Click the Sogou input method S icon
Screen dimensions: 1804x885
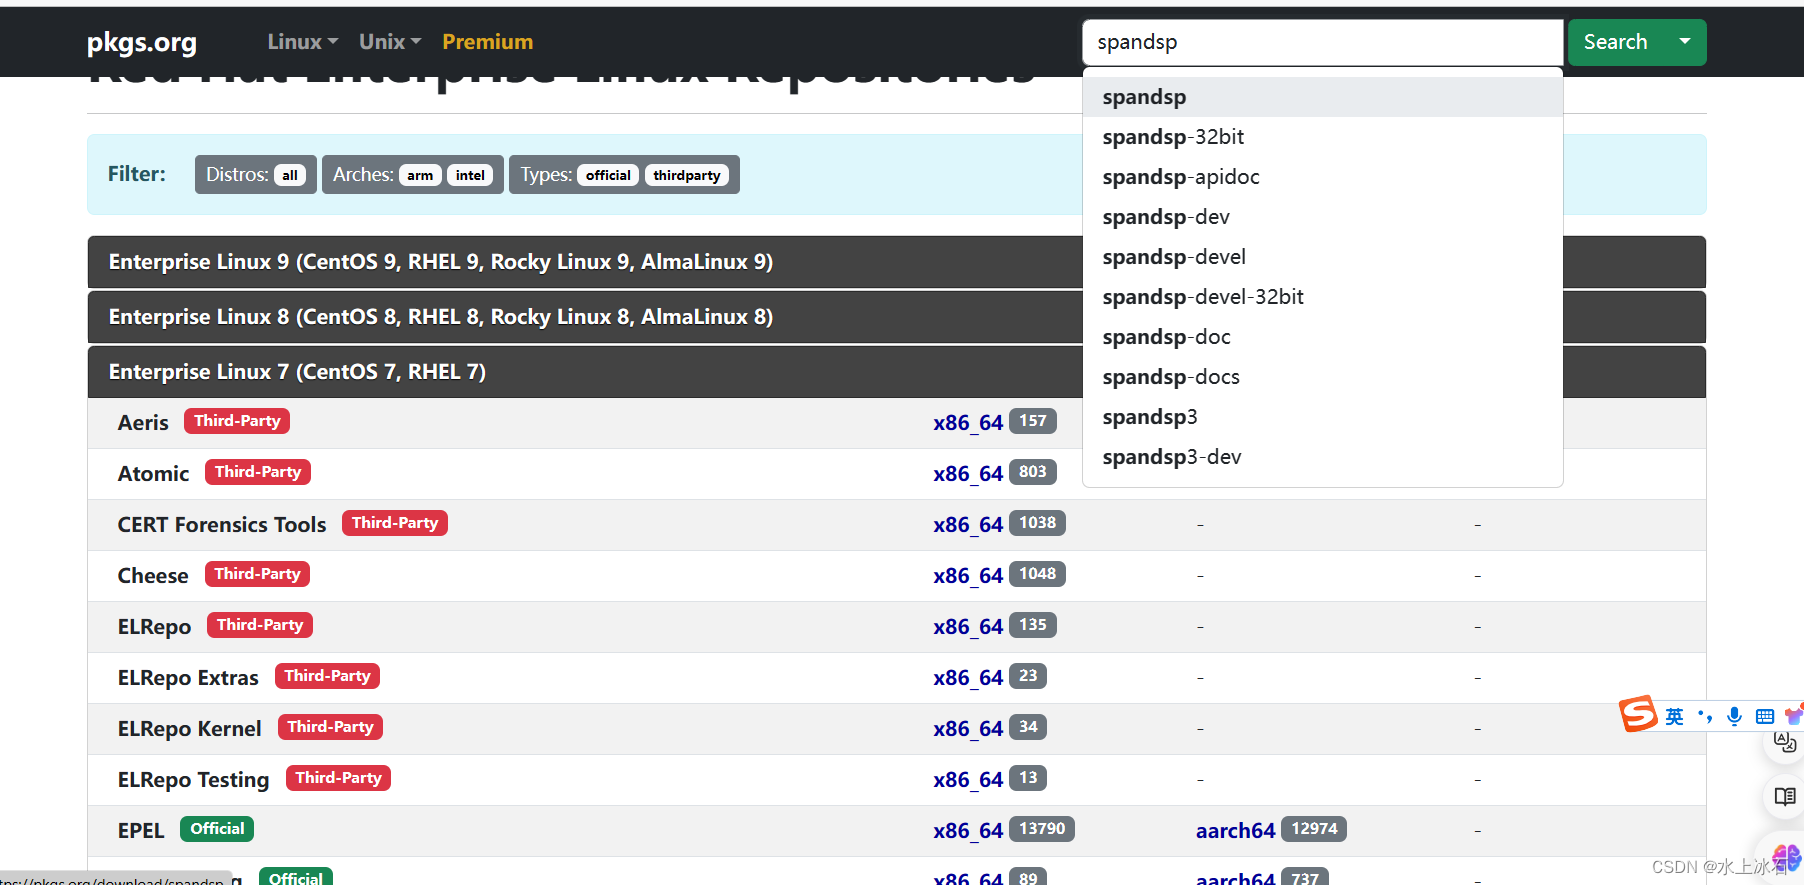(1638, 714)
